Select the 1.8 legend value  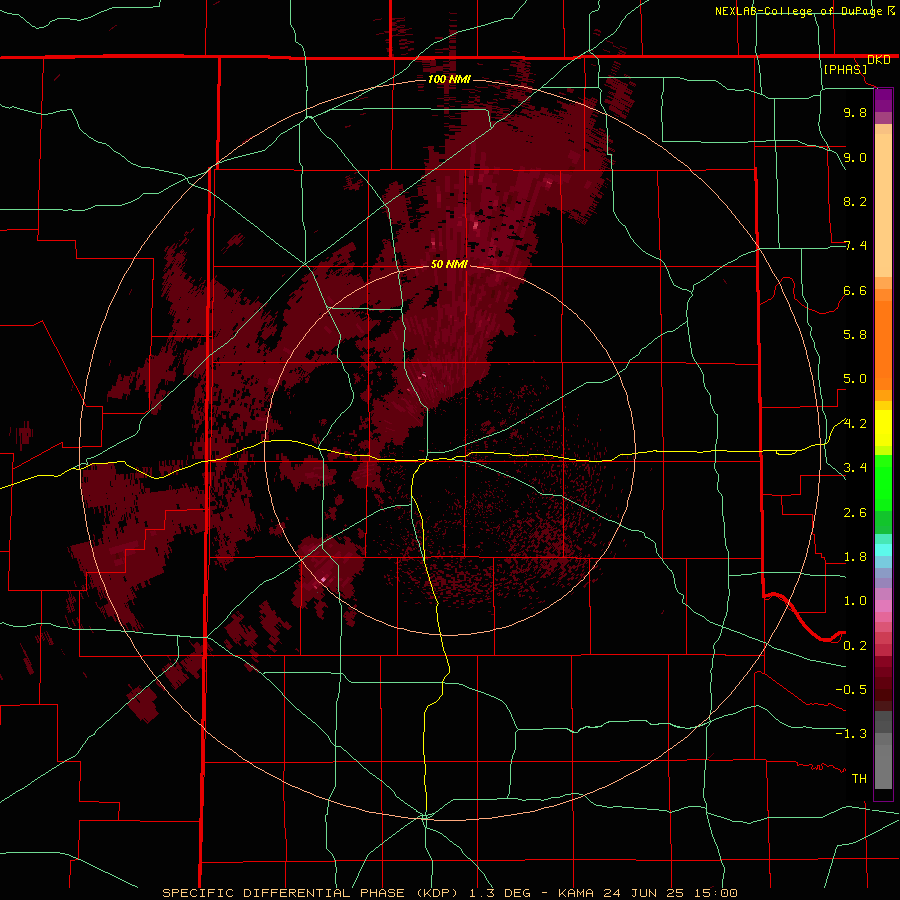[x=855, y=557]
